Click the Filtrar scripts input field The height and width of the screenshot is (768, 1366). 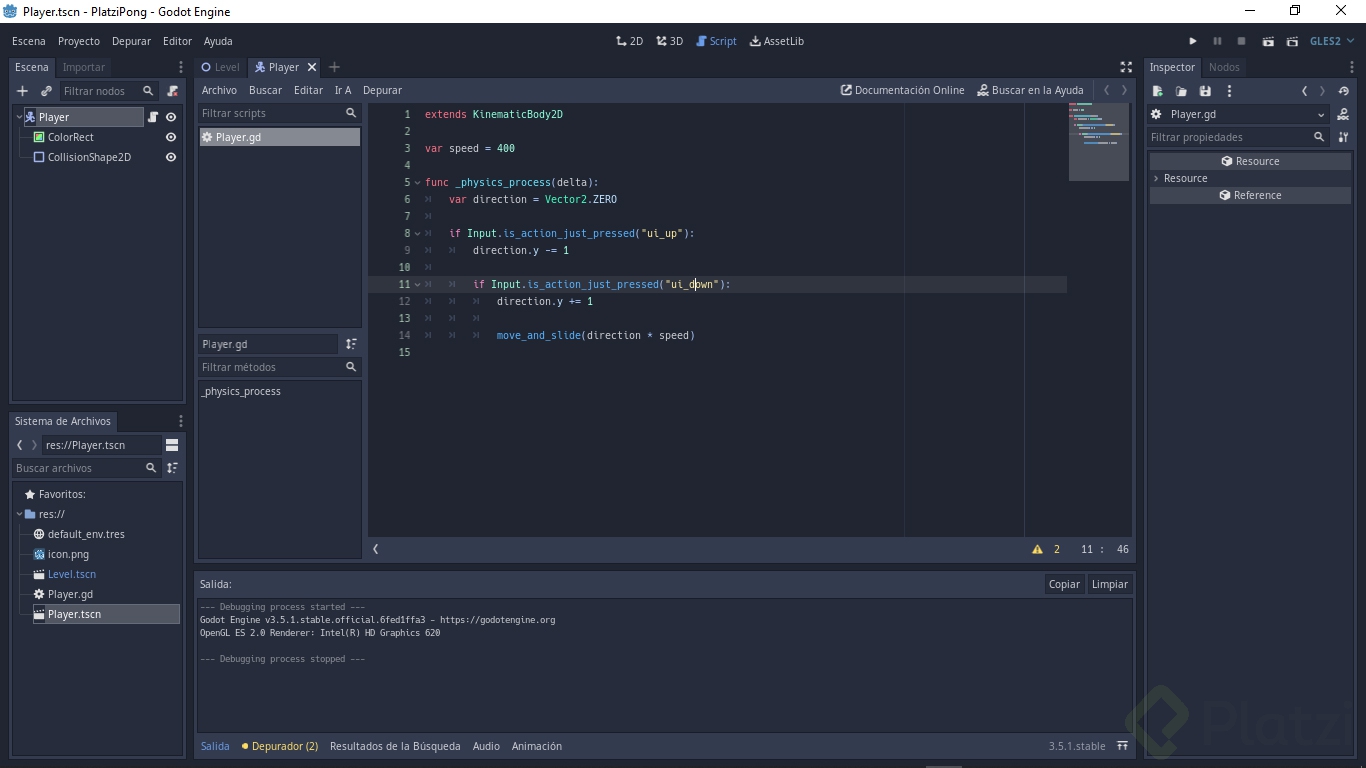270,113
